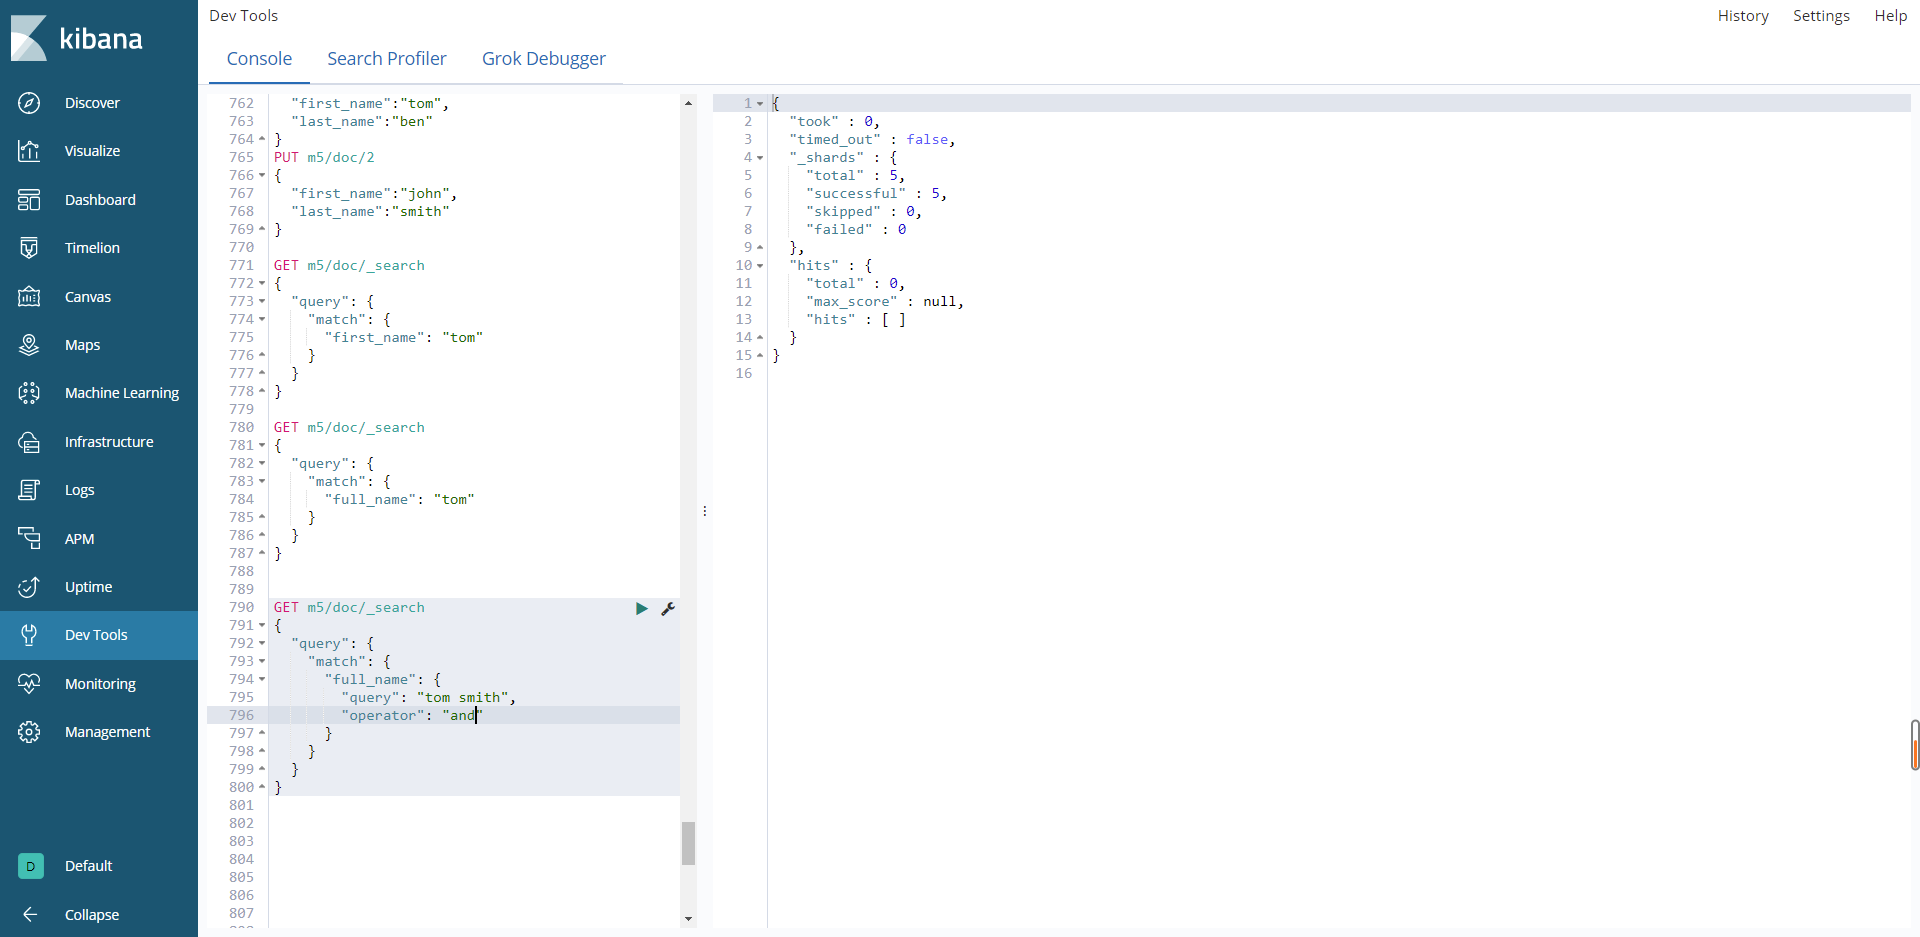Image resolution: width=1920 pixels, height=937 pixels.
Task: Open Management gear icon
Action: click(29, 732)
